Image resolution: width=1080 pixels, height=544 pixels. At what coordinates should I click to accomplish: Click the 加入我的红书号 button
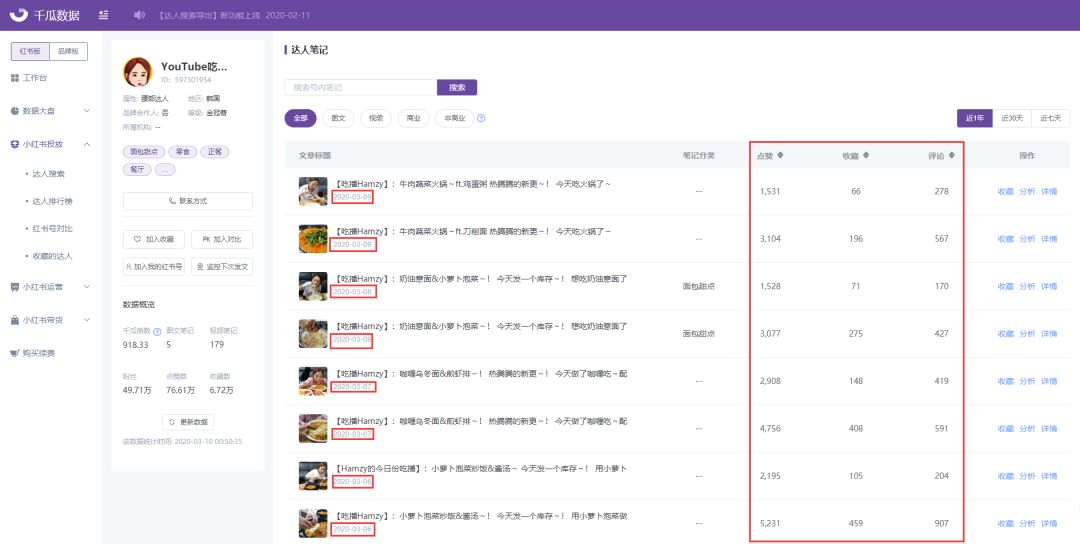click(154, 266)
